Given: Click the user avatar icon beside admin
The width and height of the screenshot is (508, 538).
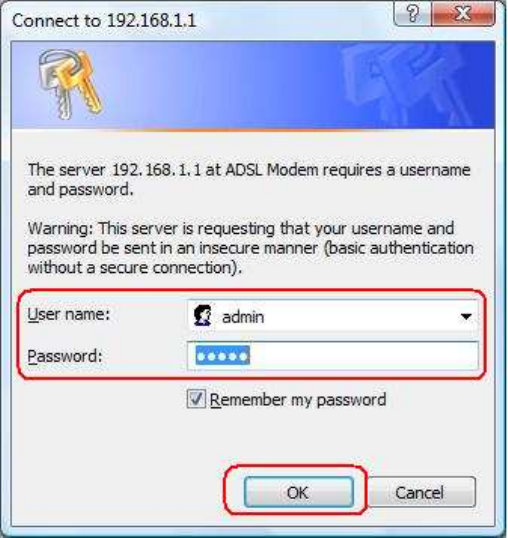Looking at the screenshot, I should (x=203, y=315).
